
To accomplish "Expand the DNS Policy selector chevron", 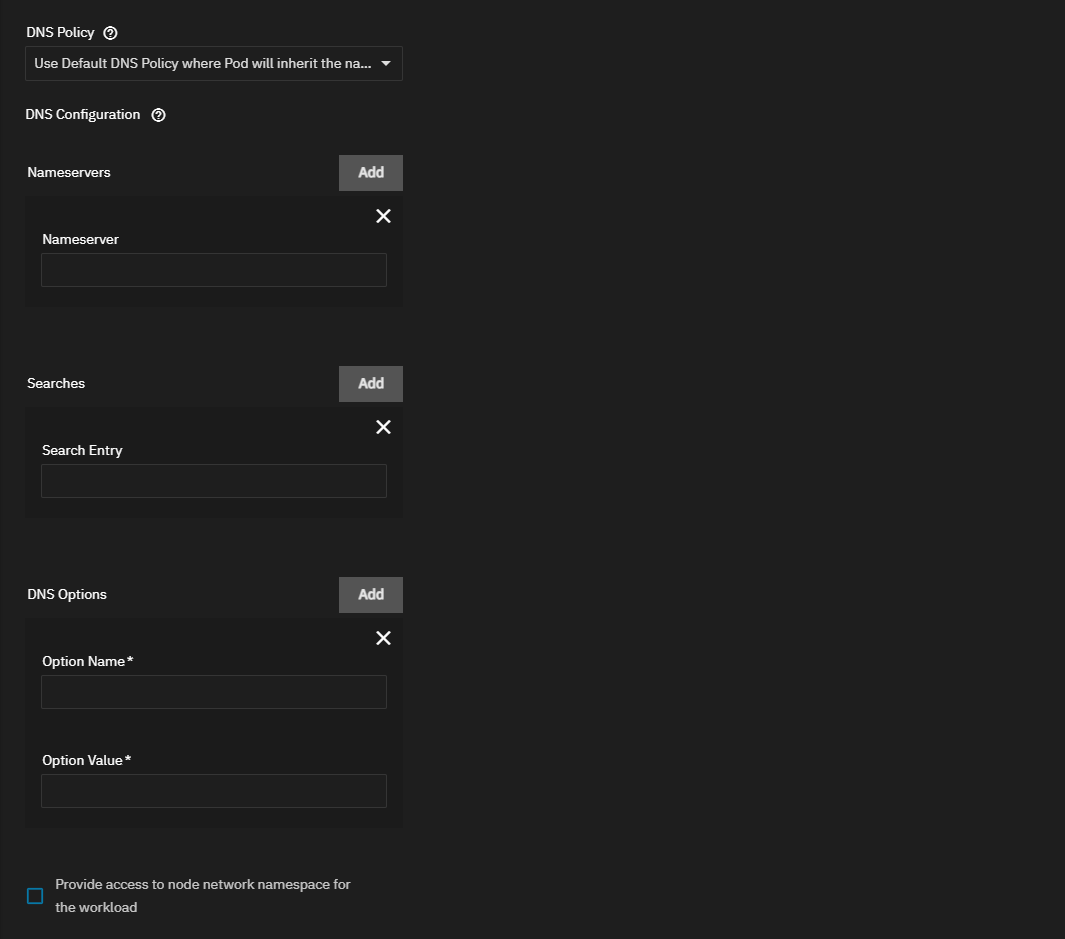I will (x=386, y=63).
